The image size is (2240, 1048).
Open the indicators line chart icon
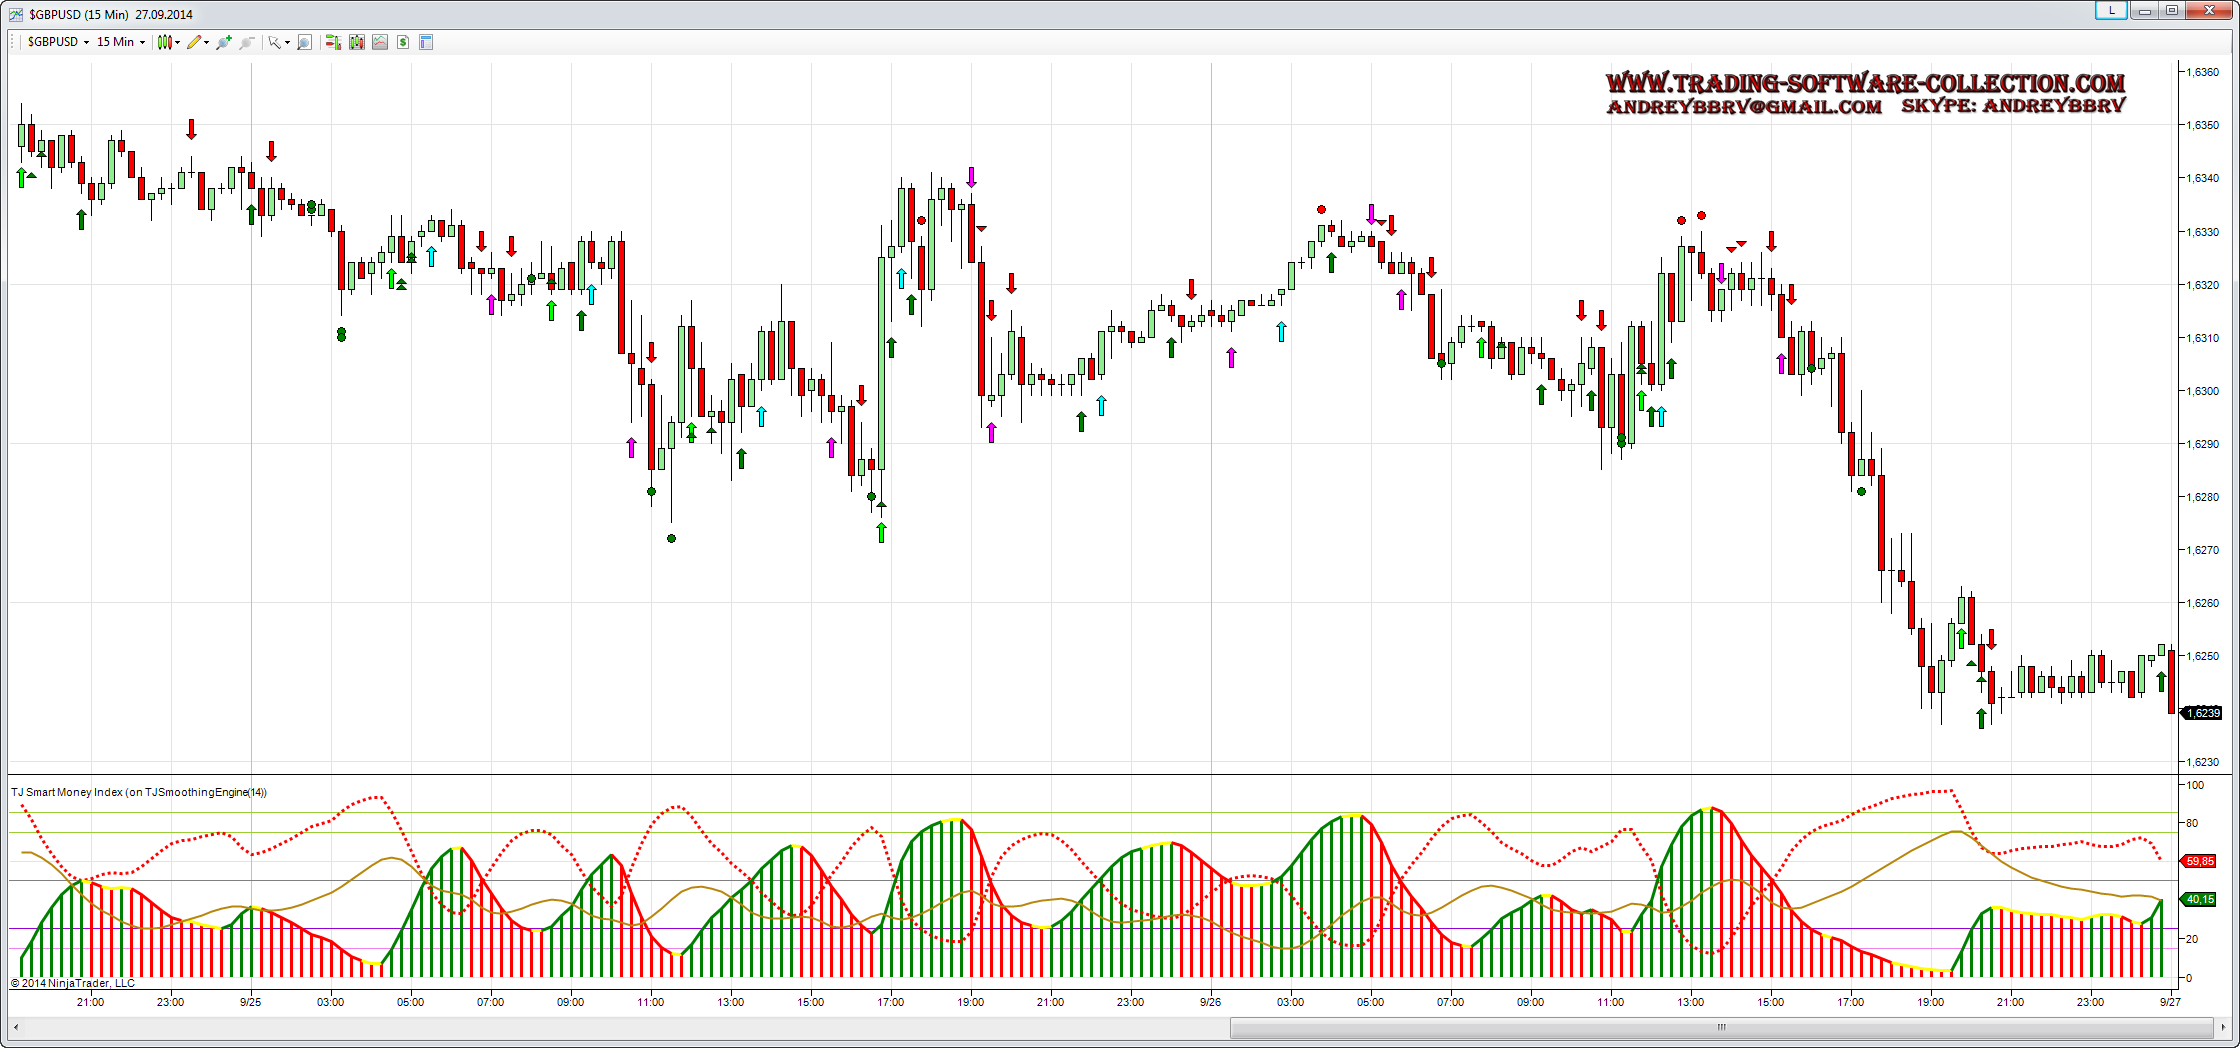(x=380, y=42)
